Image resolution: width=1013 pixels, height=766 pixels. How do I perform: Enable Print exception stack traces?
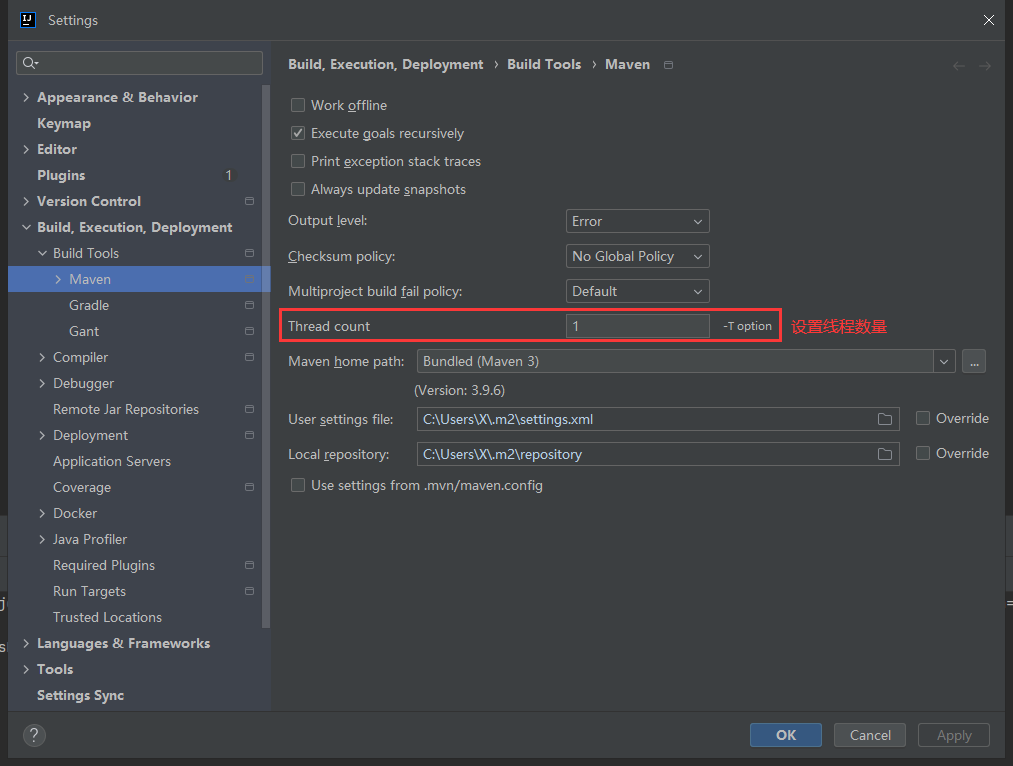[298, 161]
